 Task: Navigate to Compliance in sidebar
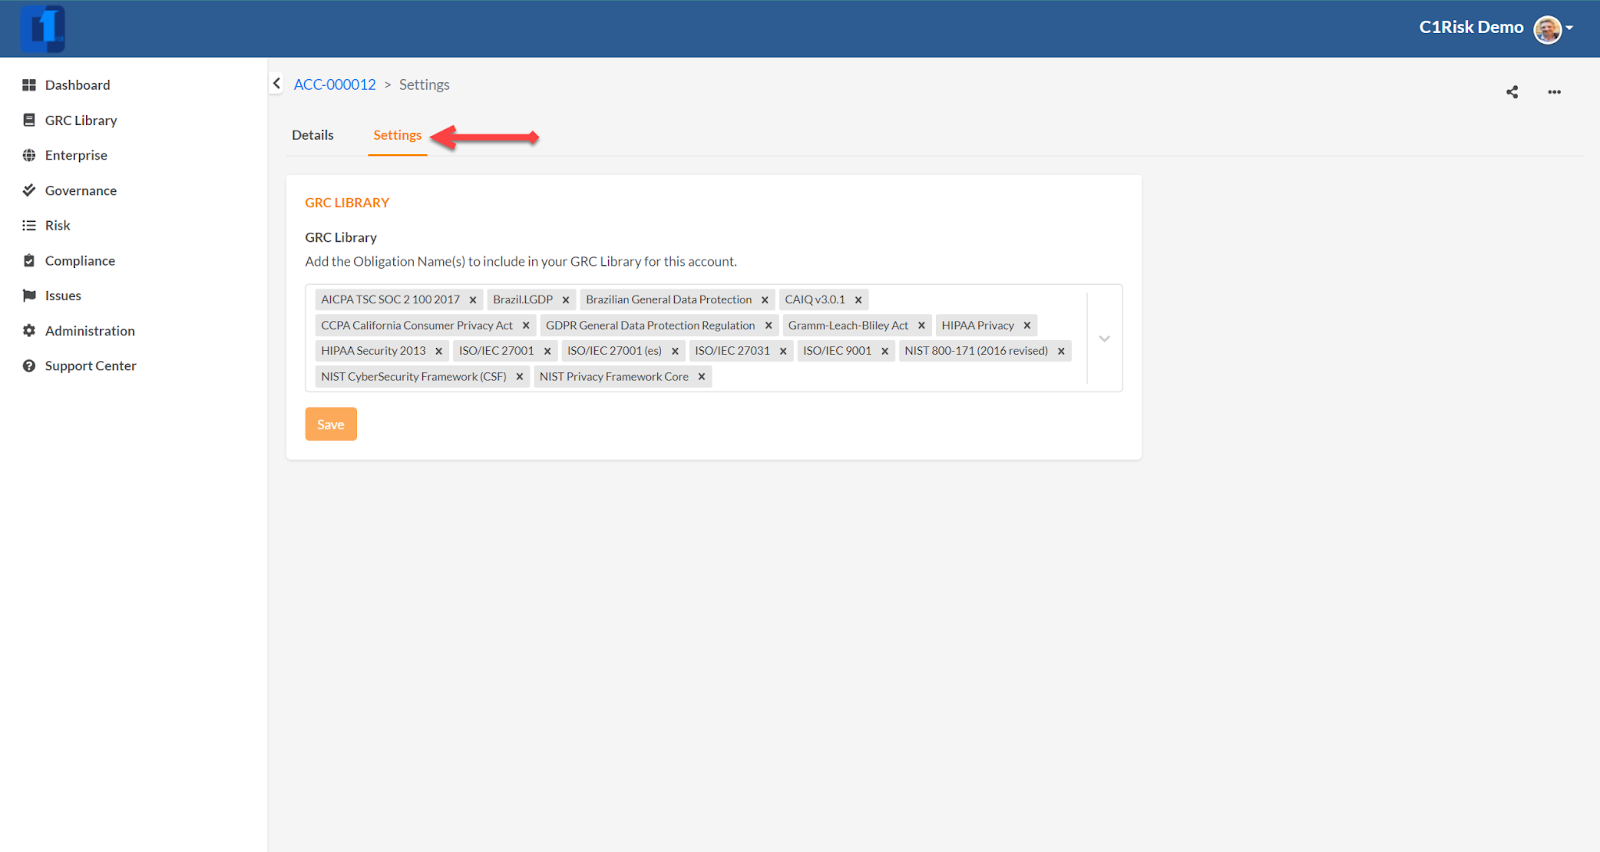tap(80, 260)
